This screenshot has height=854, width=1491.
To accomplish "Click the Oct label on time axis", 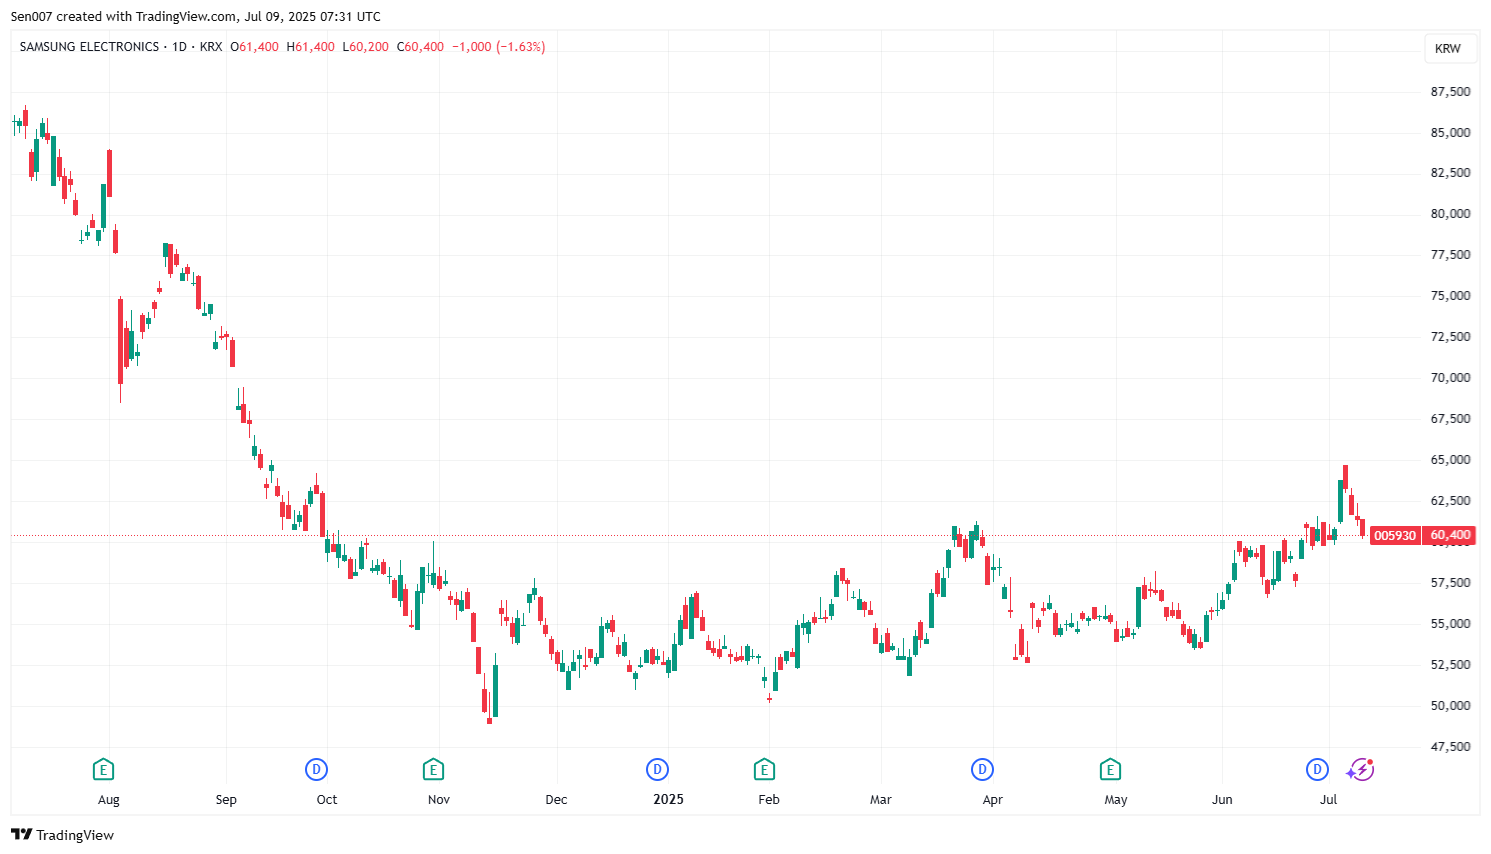I will point(327,800).
